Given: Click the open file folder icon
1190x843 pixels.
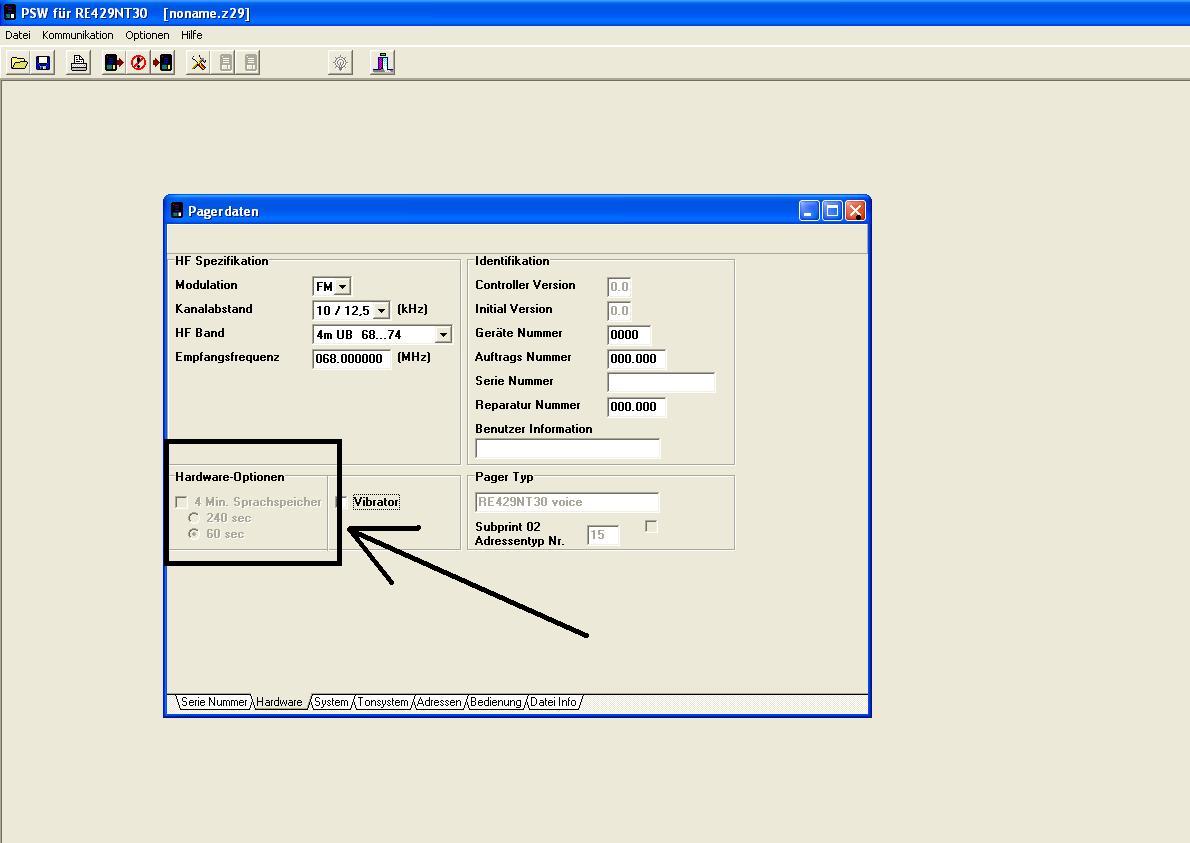Looking at the screenshot, I should click(19, 63).
